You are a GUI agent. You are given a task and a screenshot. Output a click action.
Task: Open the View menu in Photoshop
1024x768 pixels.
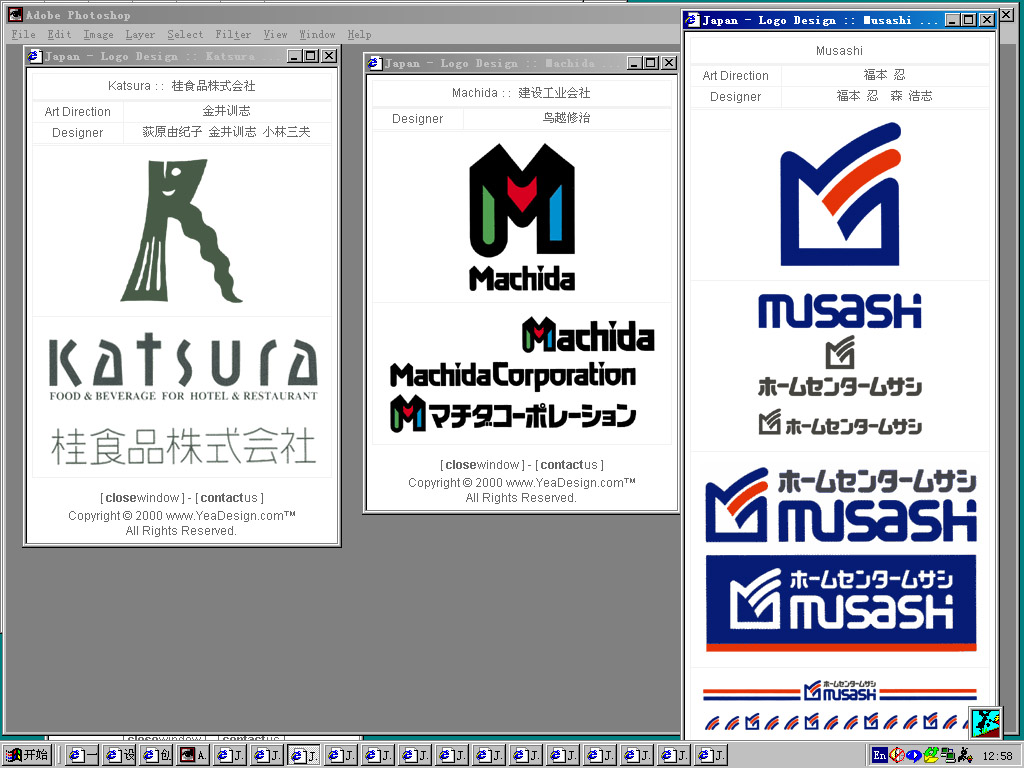[276, 35]
